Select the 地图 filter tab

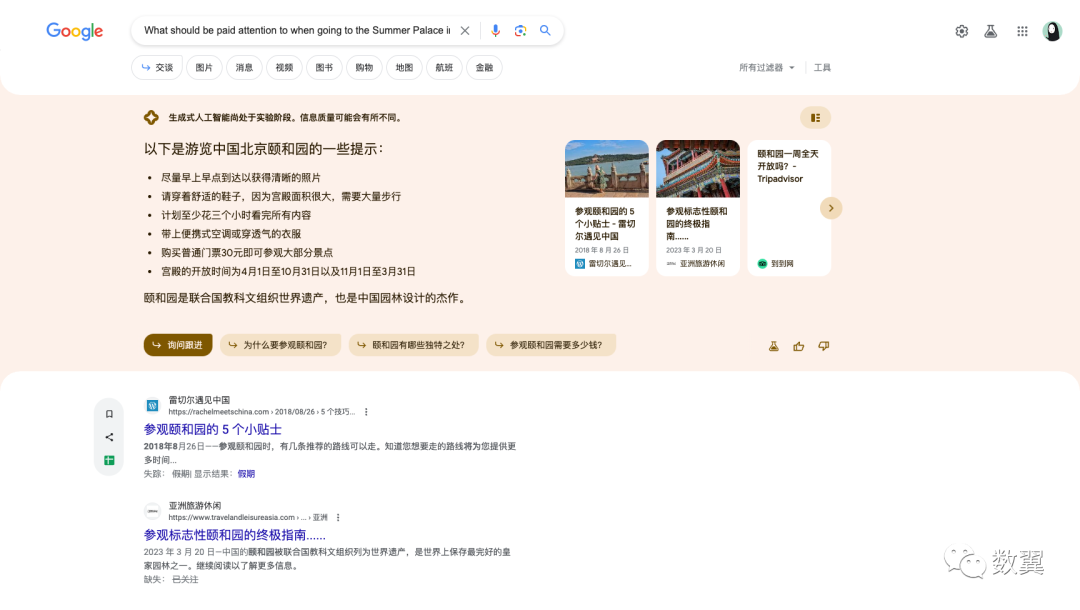[x=404, y=67]
